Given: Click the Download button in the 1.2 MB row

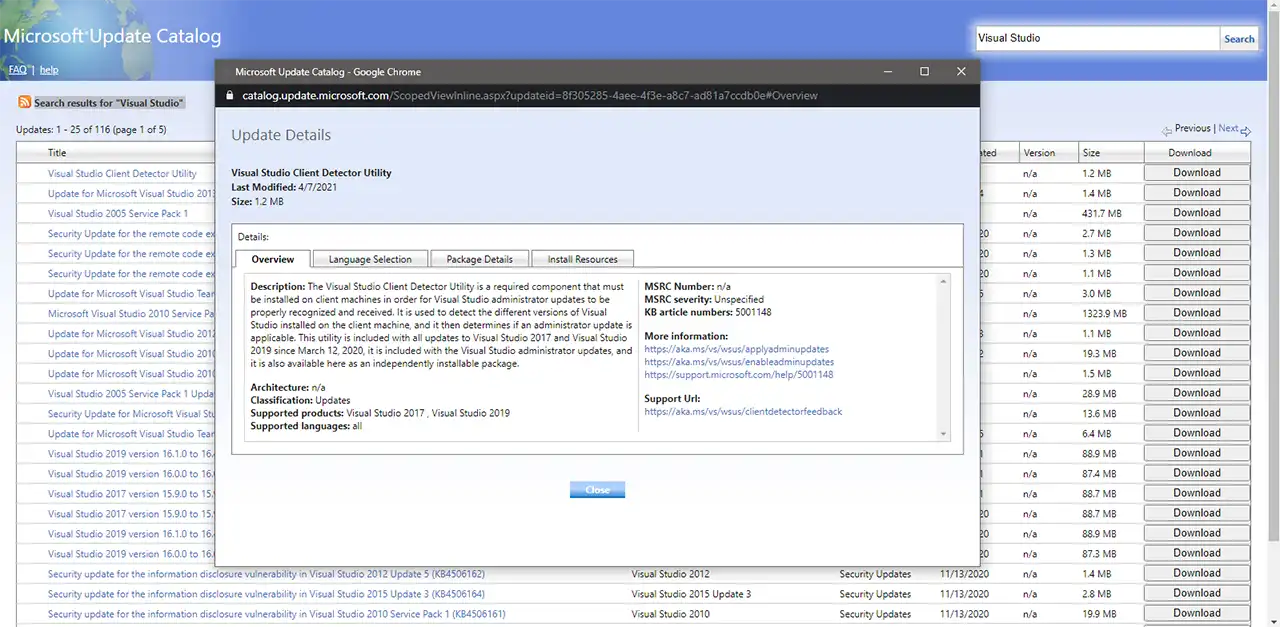Looking at the screenshot, I should 1197,173.
